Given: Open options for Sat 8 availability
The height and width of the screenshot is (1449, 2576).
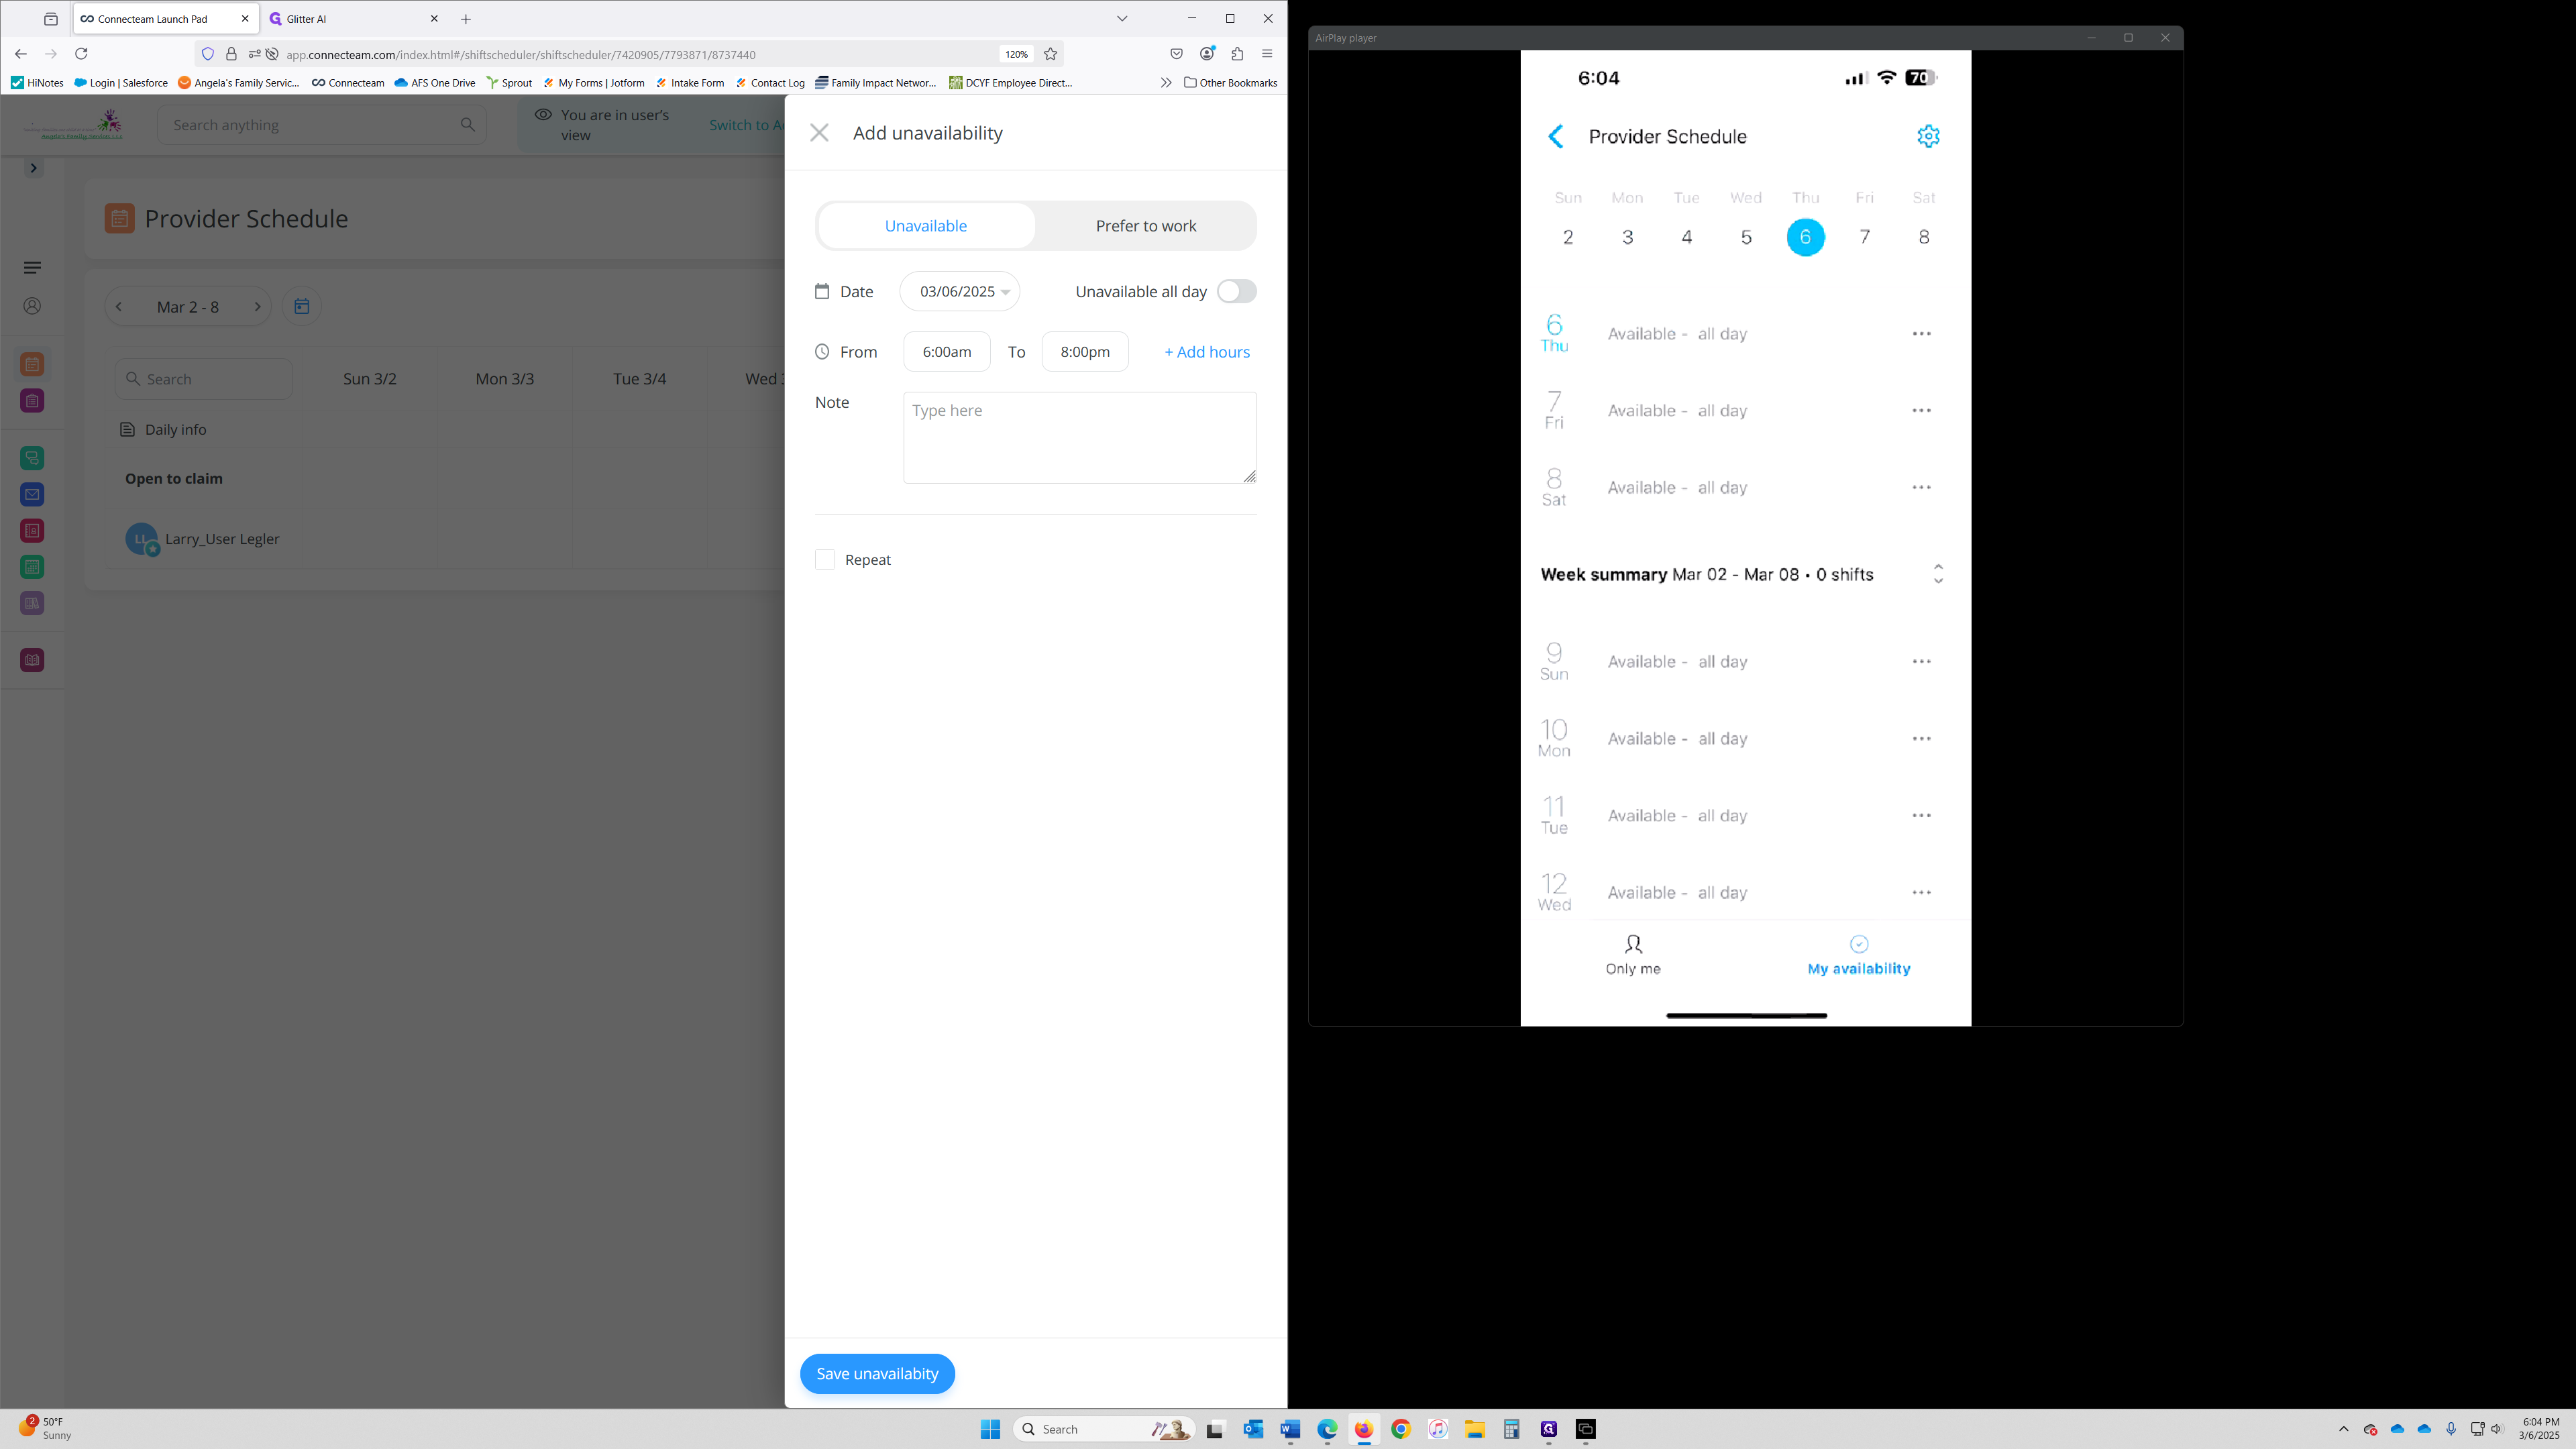Looking at the screenshot, I should [x=1921, y=488].
